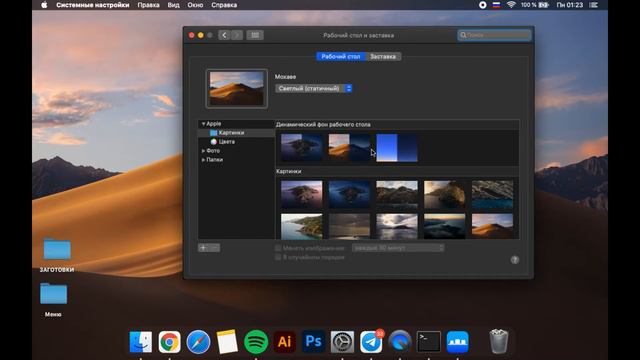Viewport: 640px width, 360px height.
Task: Go forward in System Preferences
Action: [x=237, y=35]
